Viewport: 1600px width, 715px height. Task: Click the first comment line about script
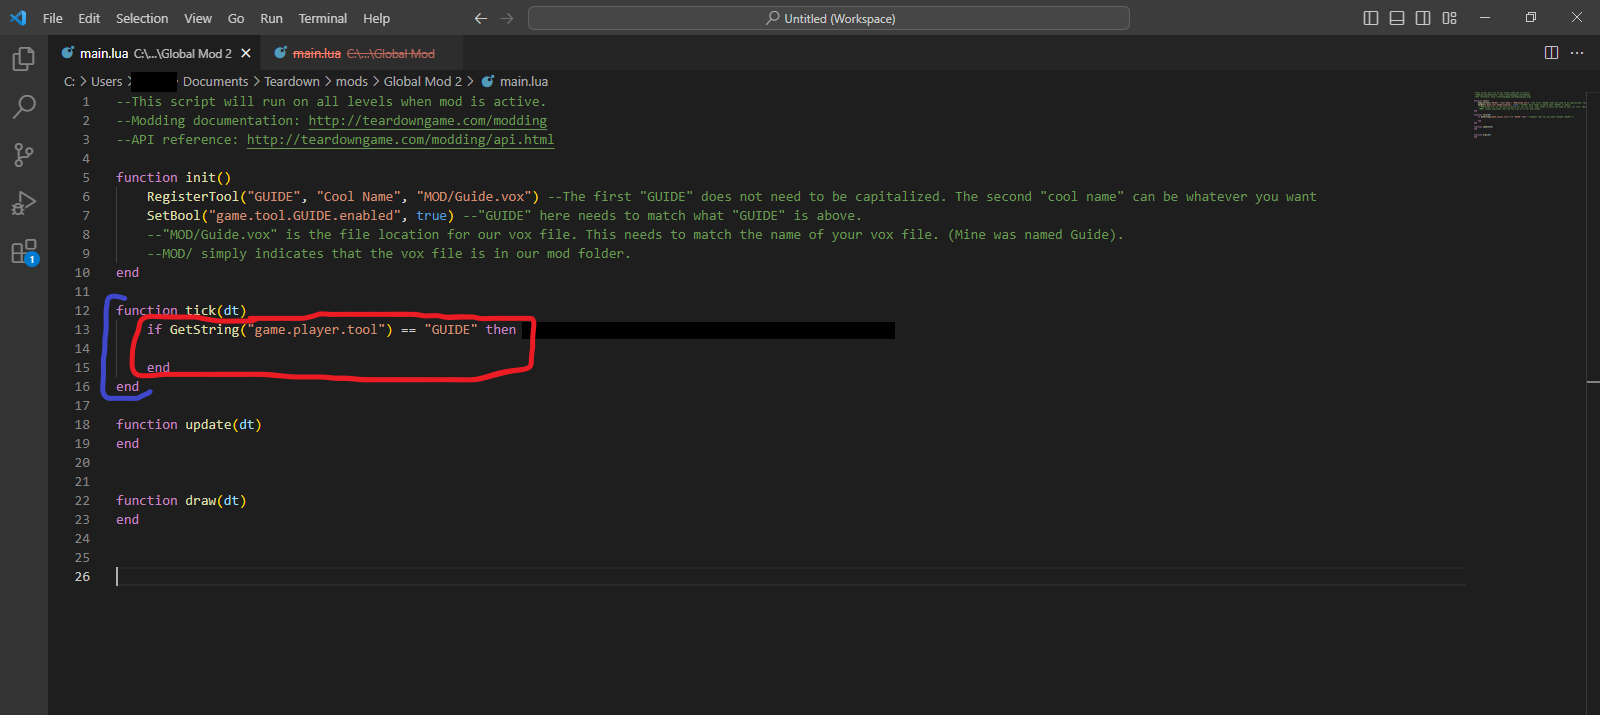coord(331,102)
